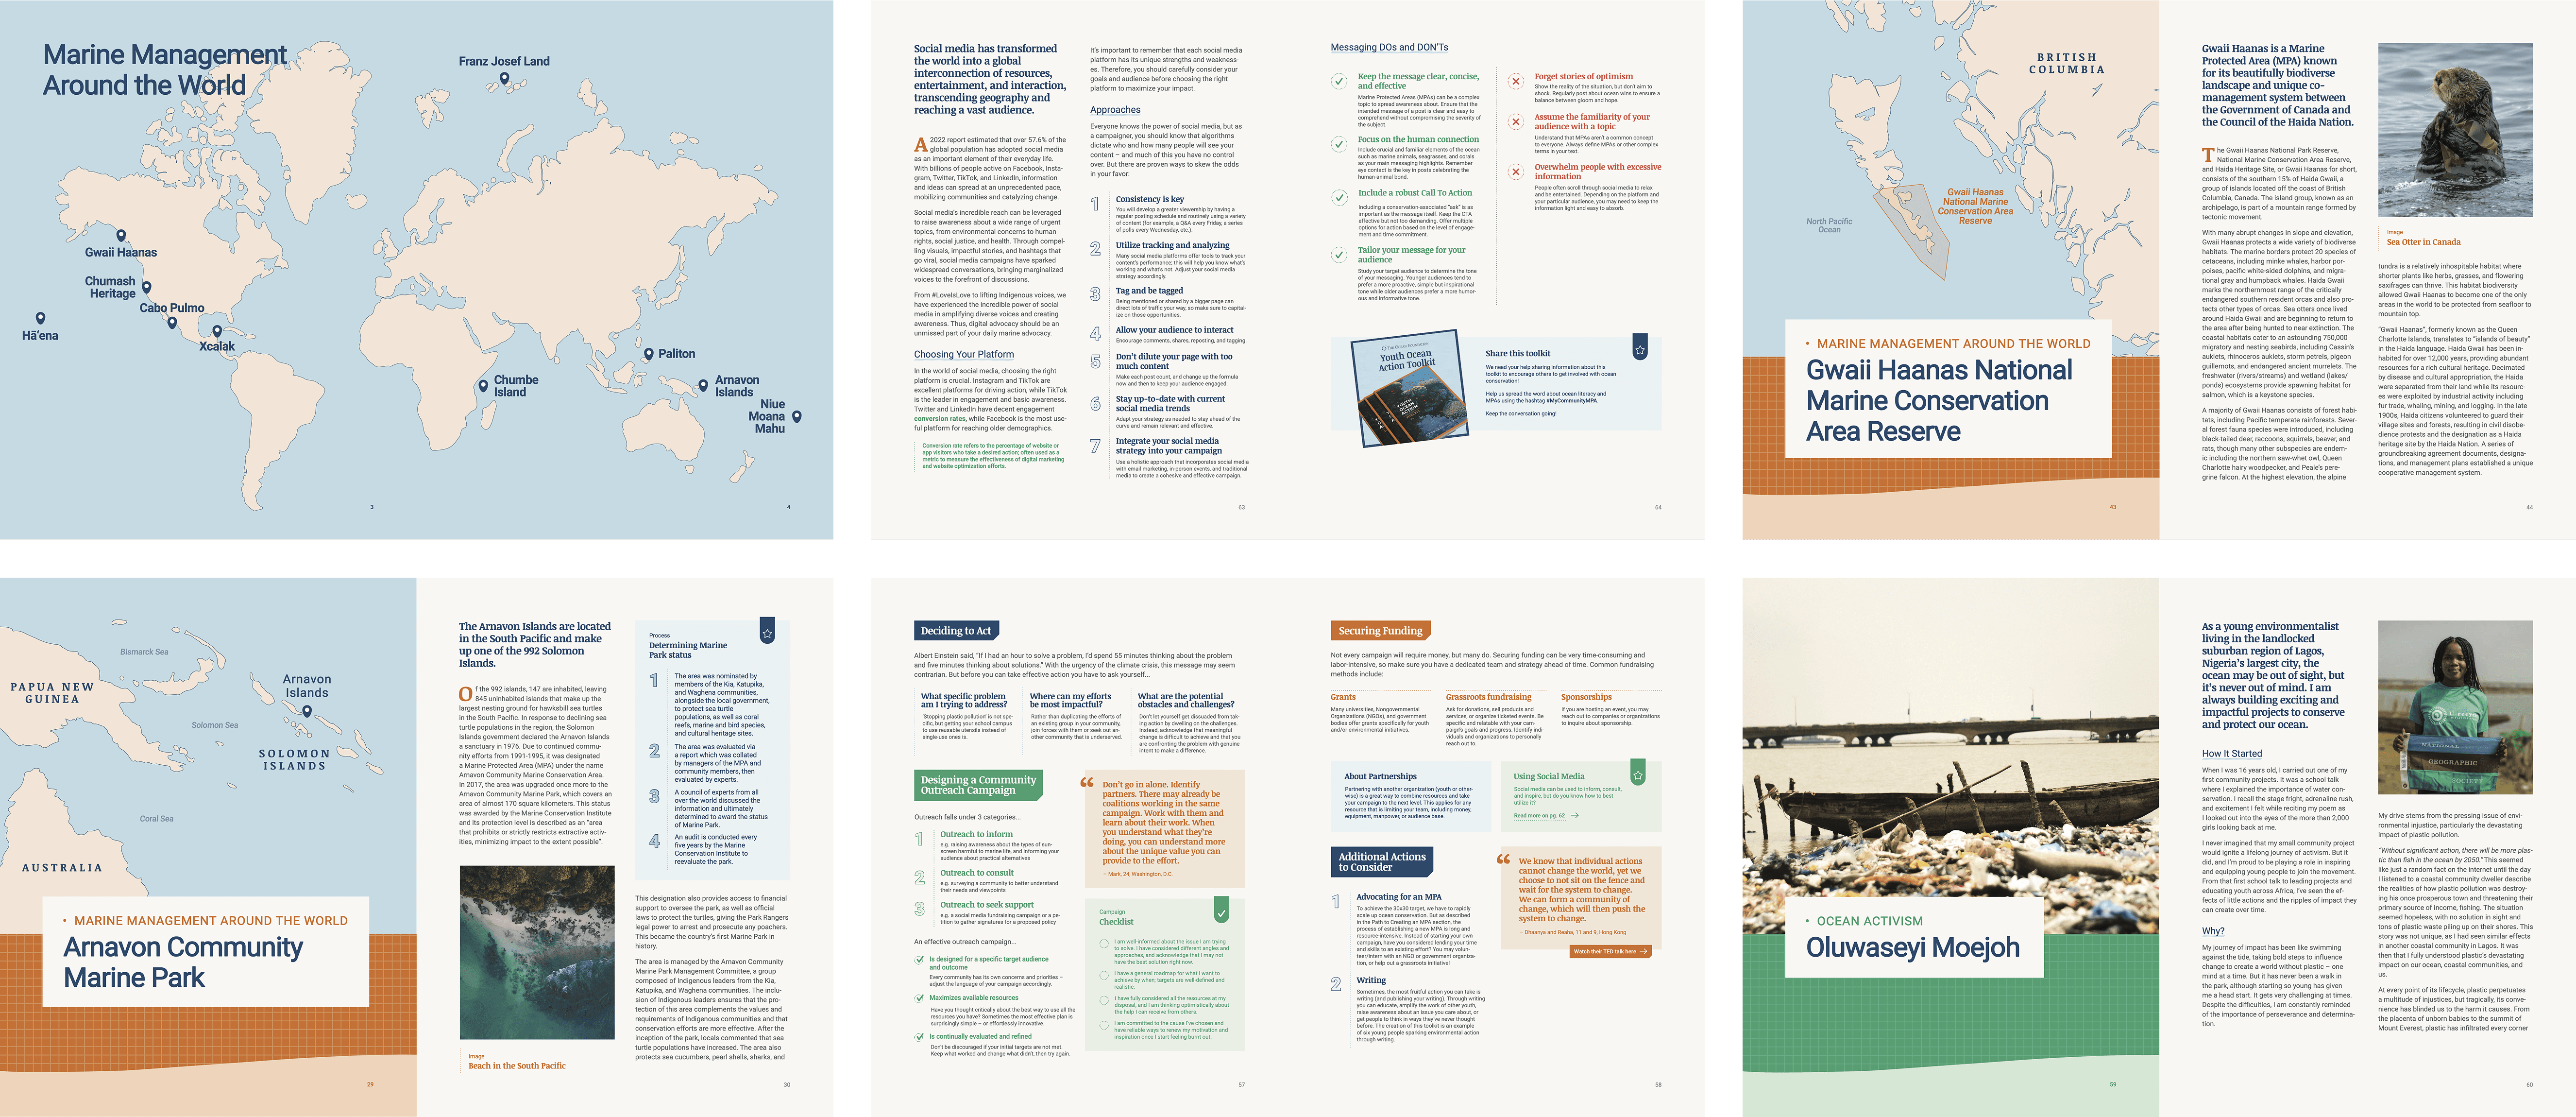Image resolution: width=2576 pixels, height=1117 pixels.
Task: Click the Franz Josef Land map pin
Action: point(504,78)
